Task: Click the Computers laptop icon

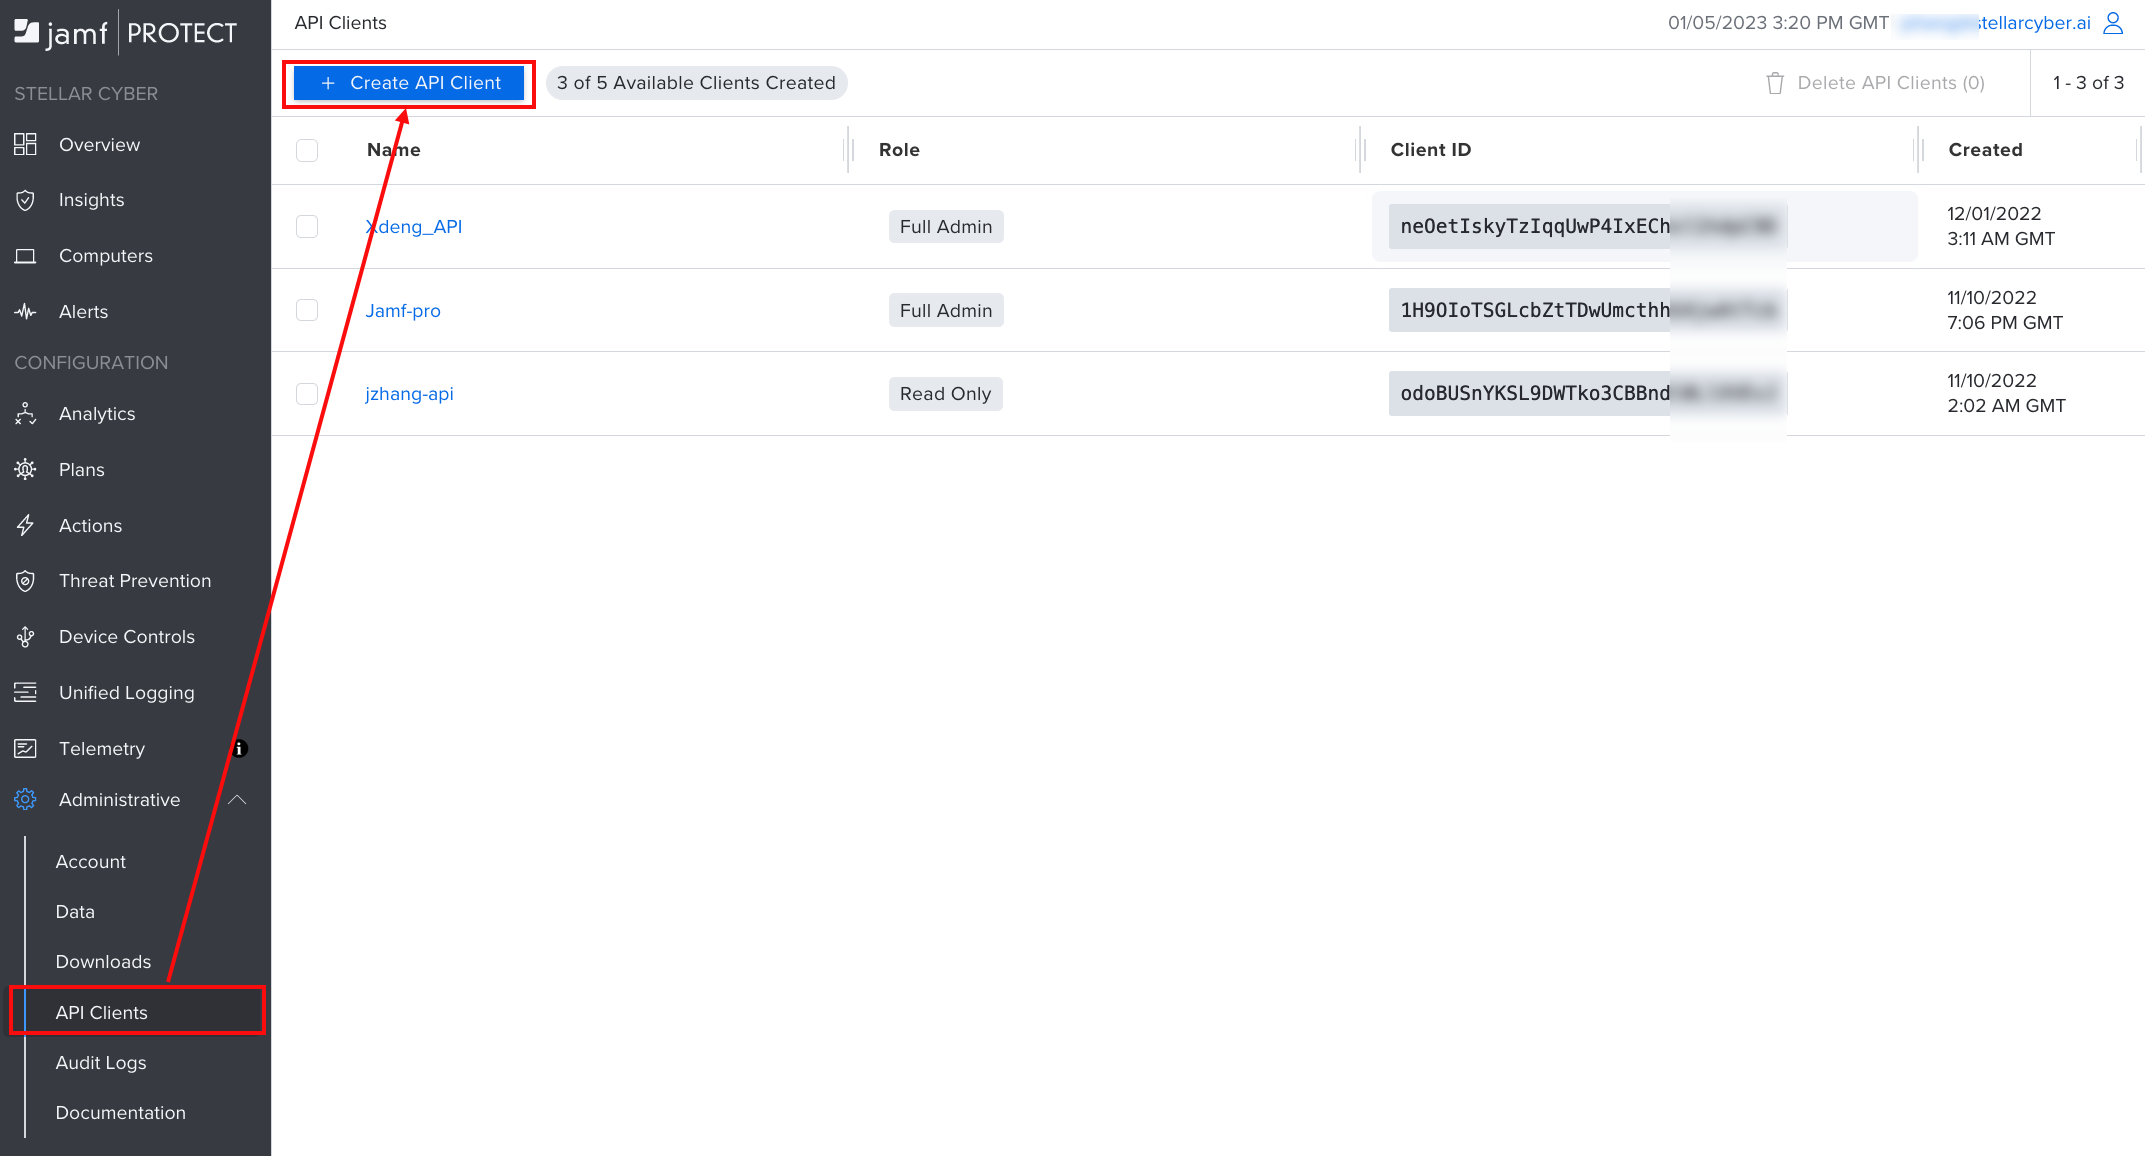Action: 25,256
